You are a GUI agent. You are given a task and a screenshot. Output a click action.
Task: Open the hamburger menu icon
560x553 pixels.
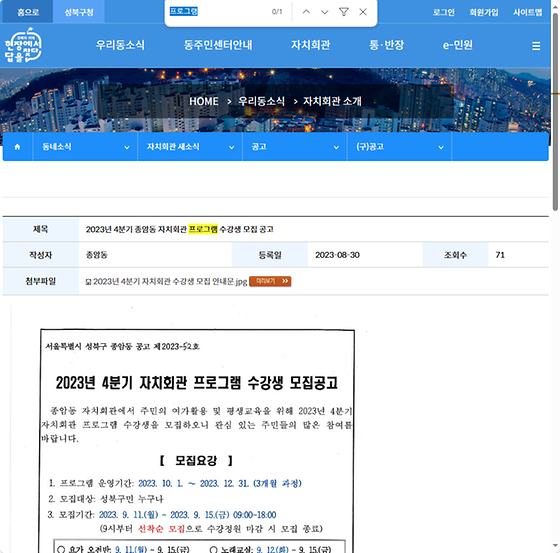click(536, 46)
